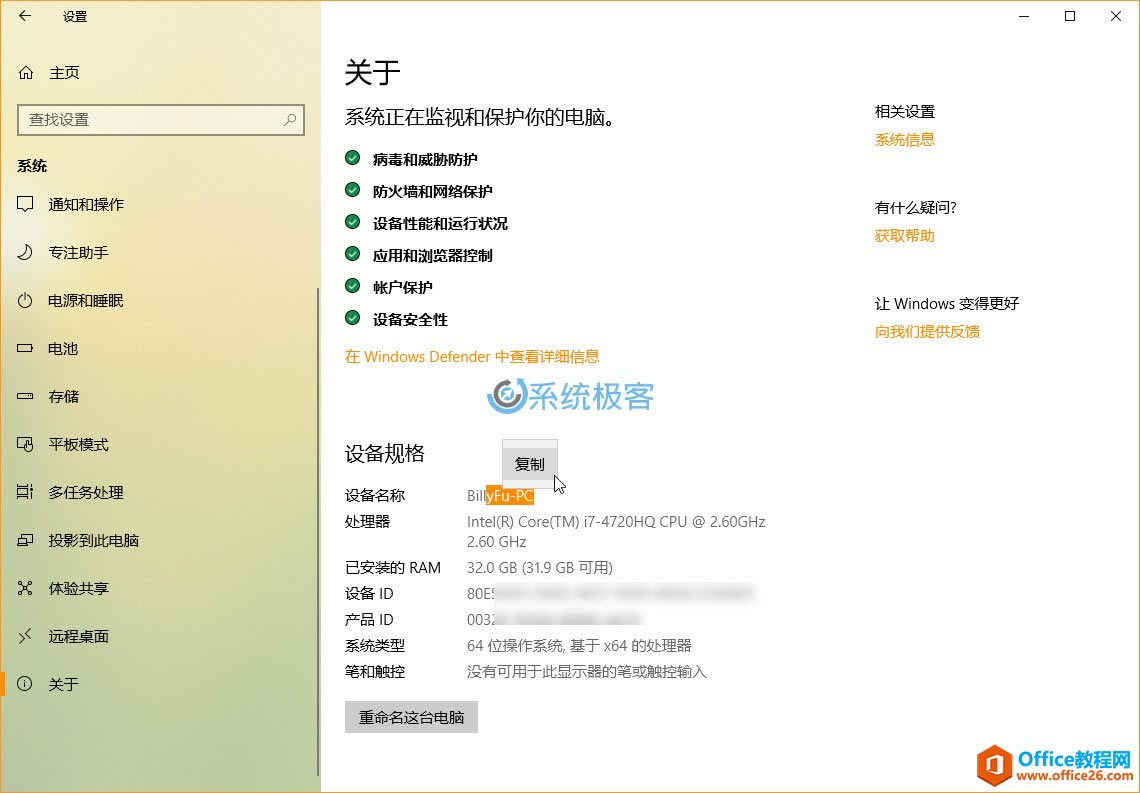
Task: Click the 帐户保护 text
Action: click(x=403, y=287)
